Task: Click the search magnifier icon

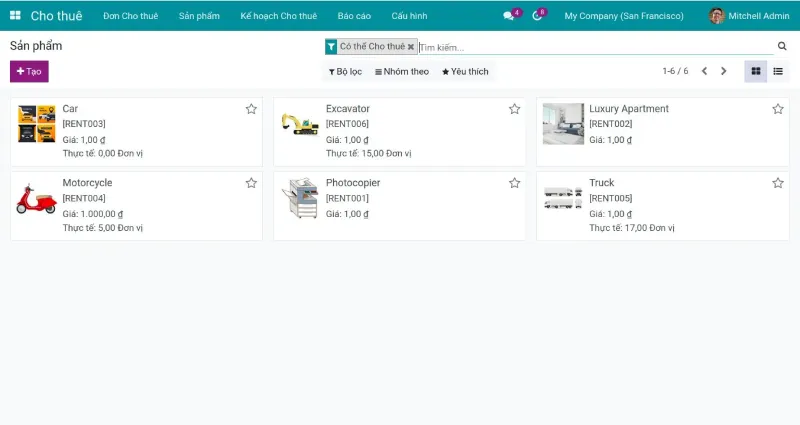Action: pos(782,46)
